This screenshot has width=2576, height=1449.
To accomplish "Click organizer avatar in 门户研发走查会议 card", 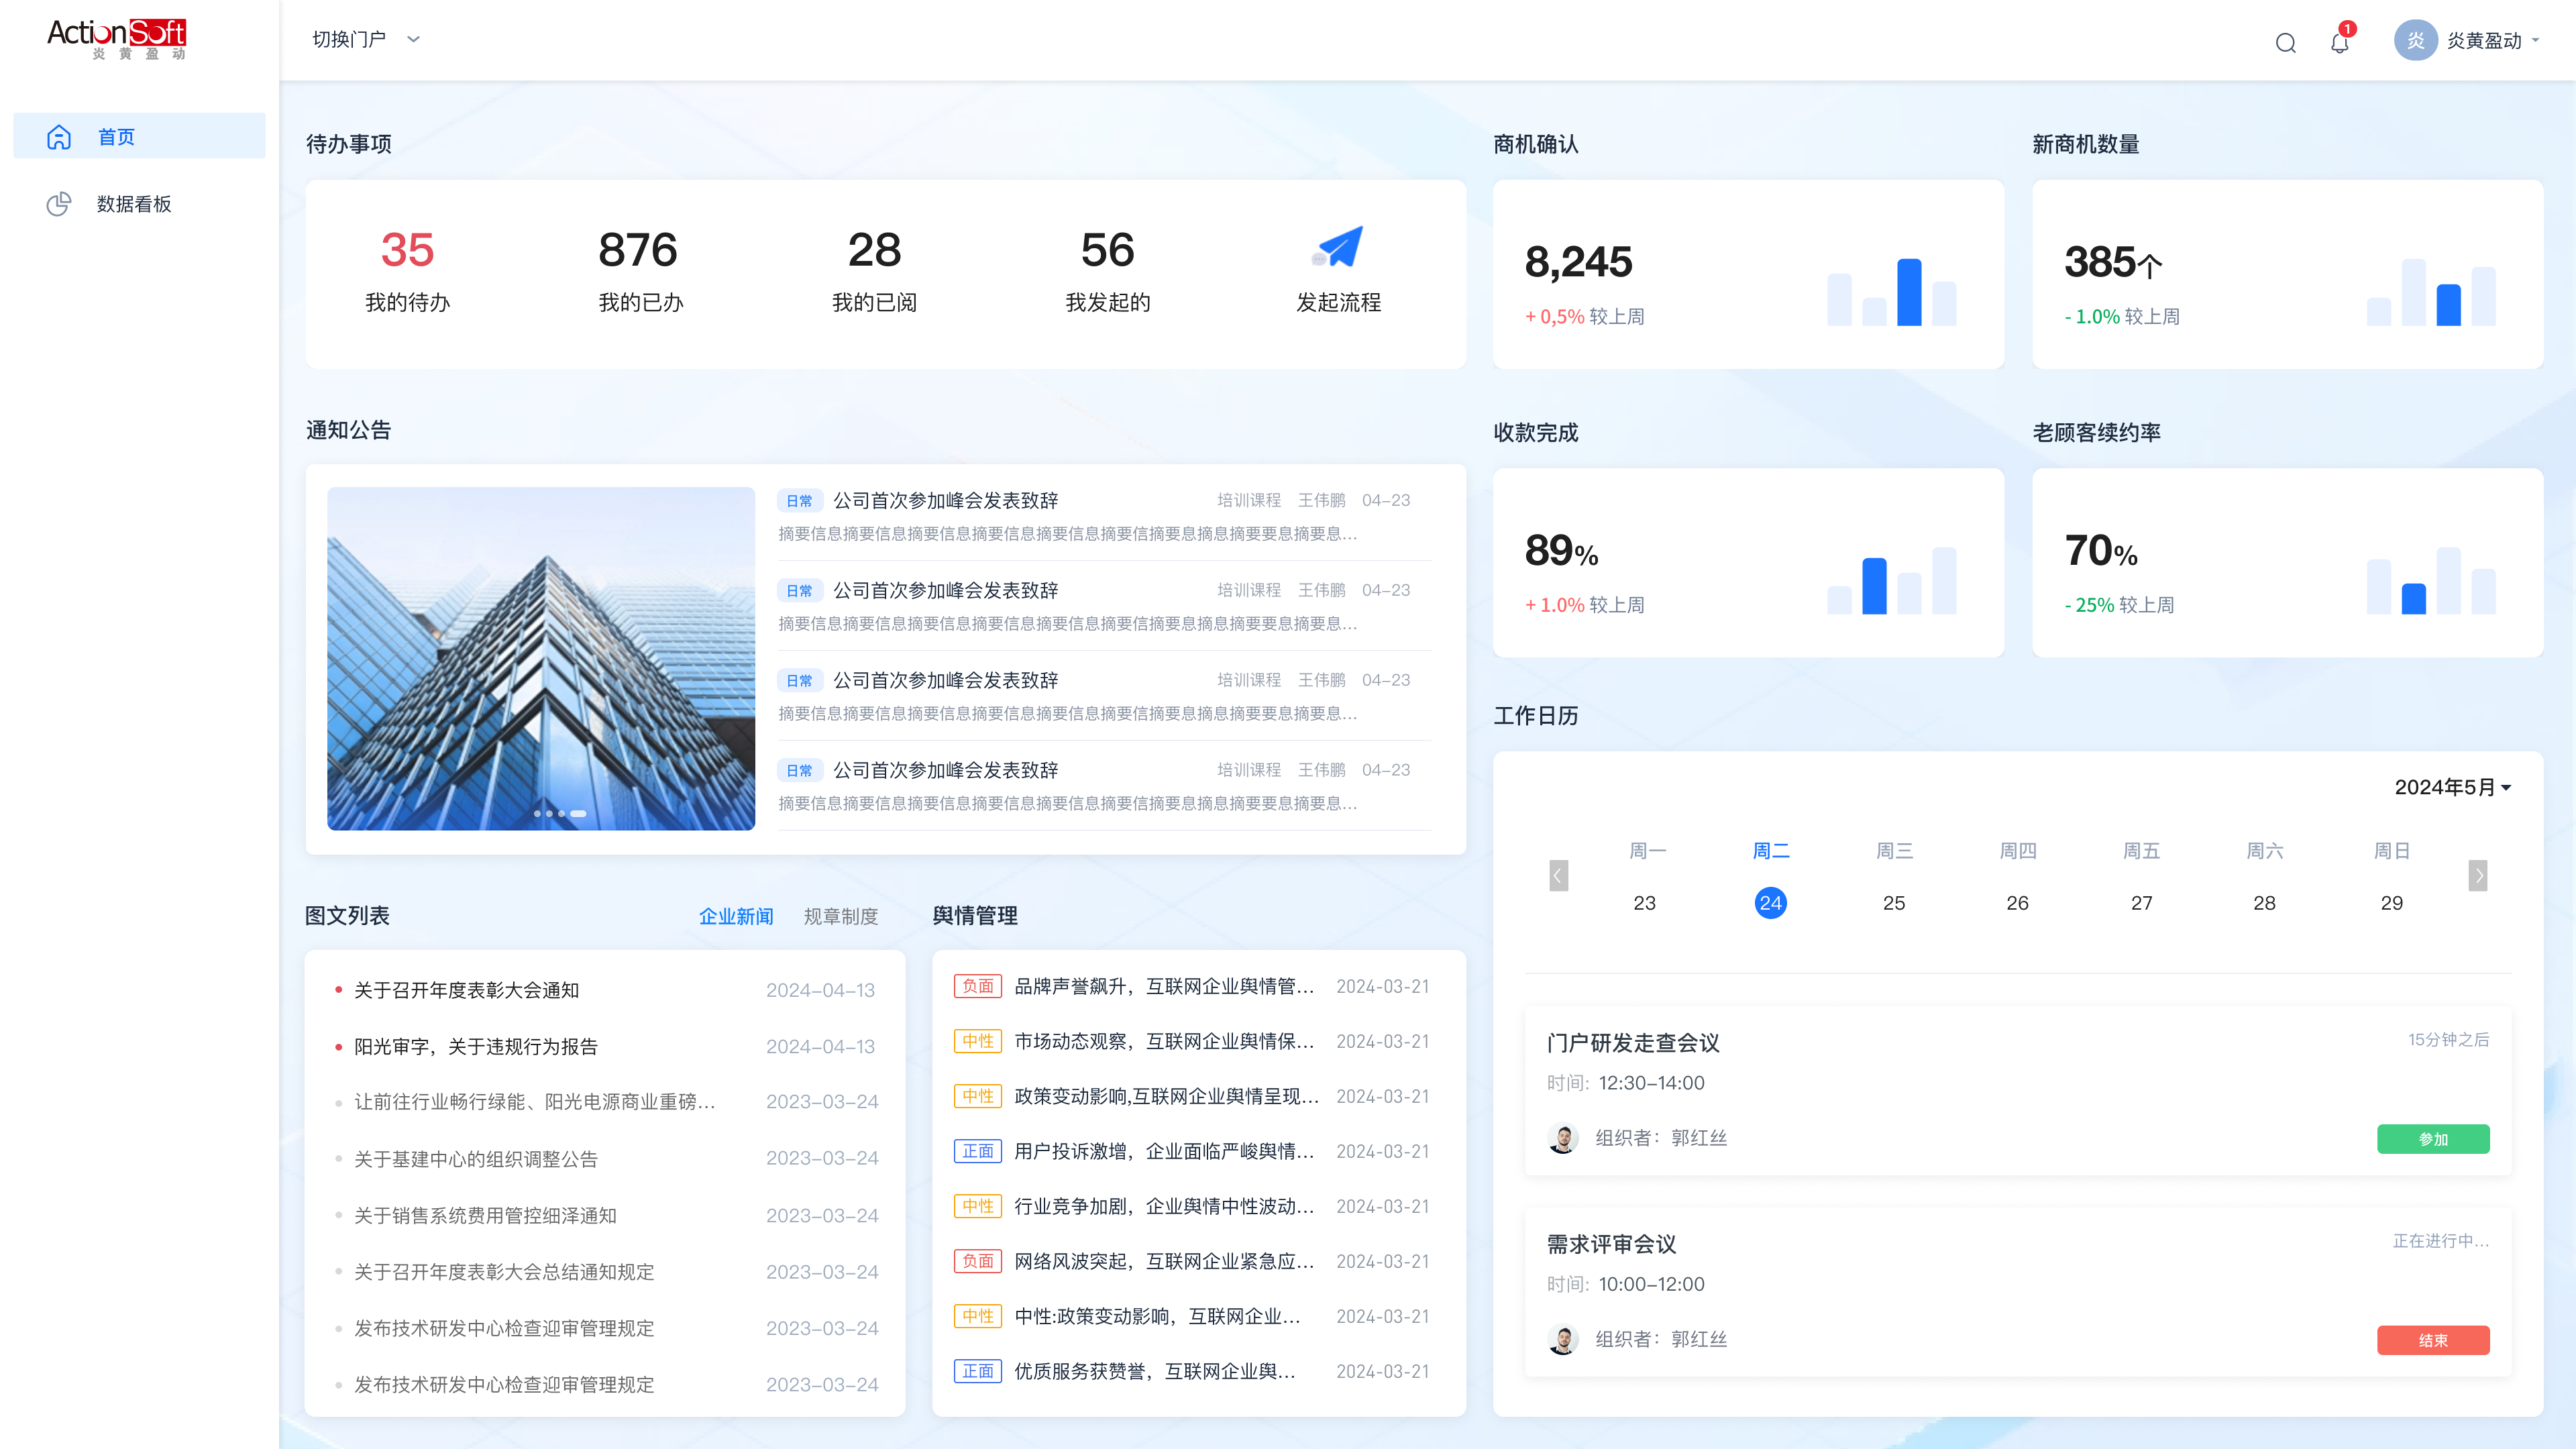I will (1562, 1138).
